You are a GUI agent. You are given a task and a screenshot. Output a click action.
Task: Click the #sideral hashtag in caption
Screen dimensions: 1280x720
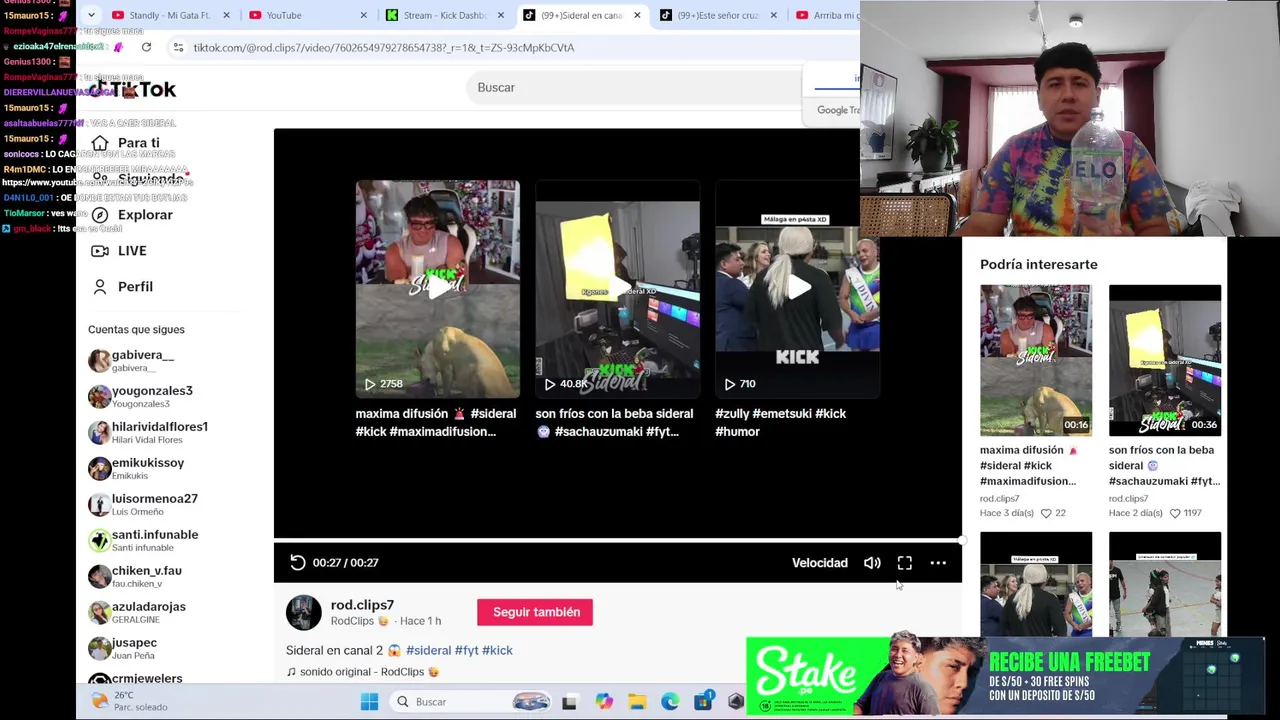pyautogui.click(x=428, y=650)
